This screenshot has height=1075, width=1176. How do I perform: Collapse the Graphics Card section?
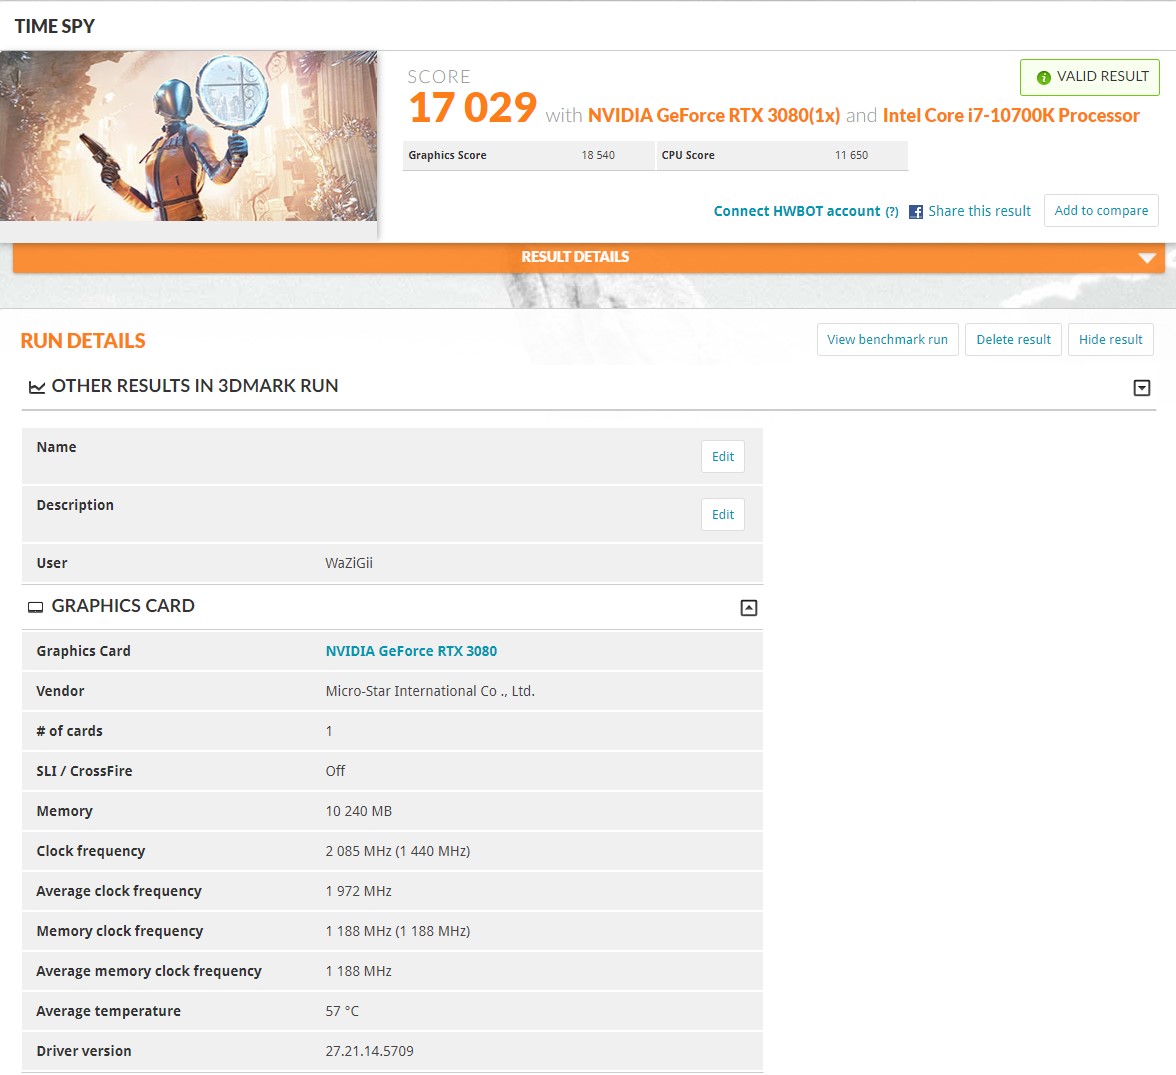[748, 608]
